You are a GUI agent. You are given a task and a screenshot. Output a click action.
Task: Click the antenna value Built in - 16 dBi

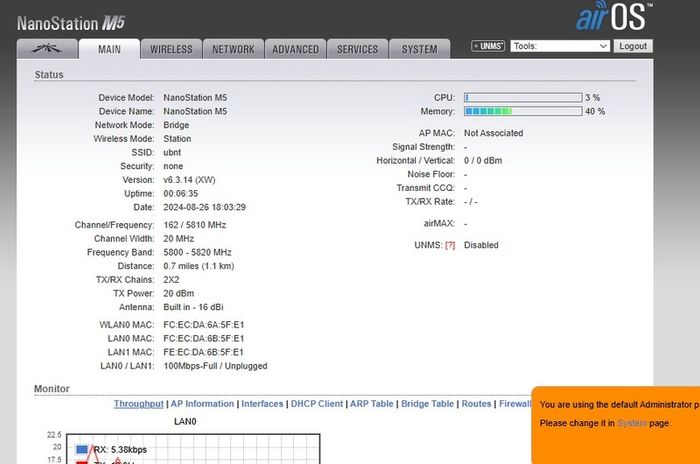[x=193, y=307]
